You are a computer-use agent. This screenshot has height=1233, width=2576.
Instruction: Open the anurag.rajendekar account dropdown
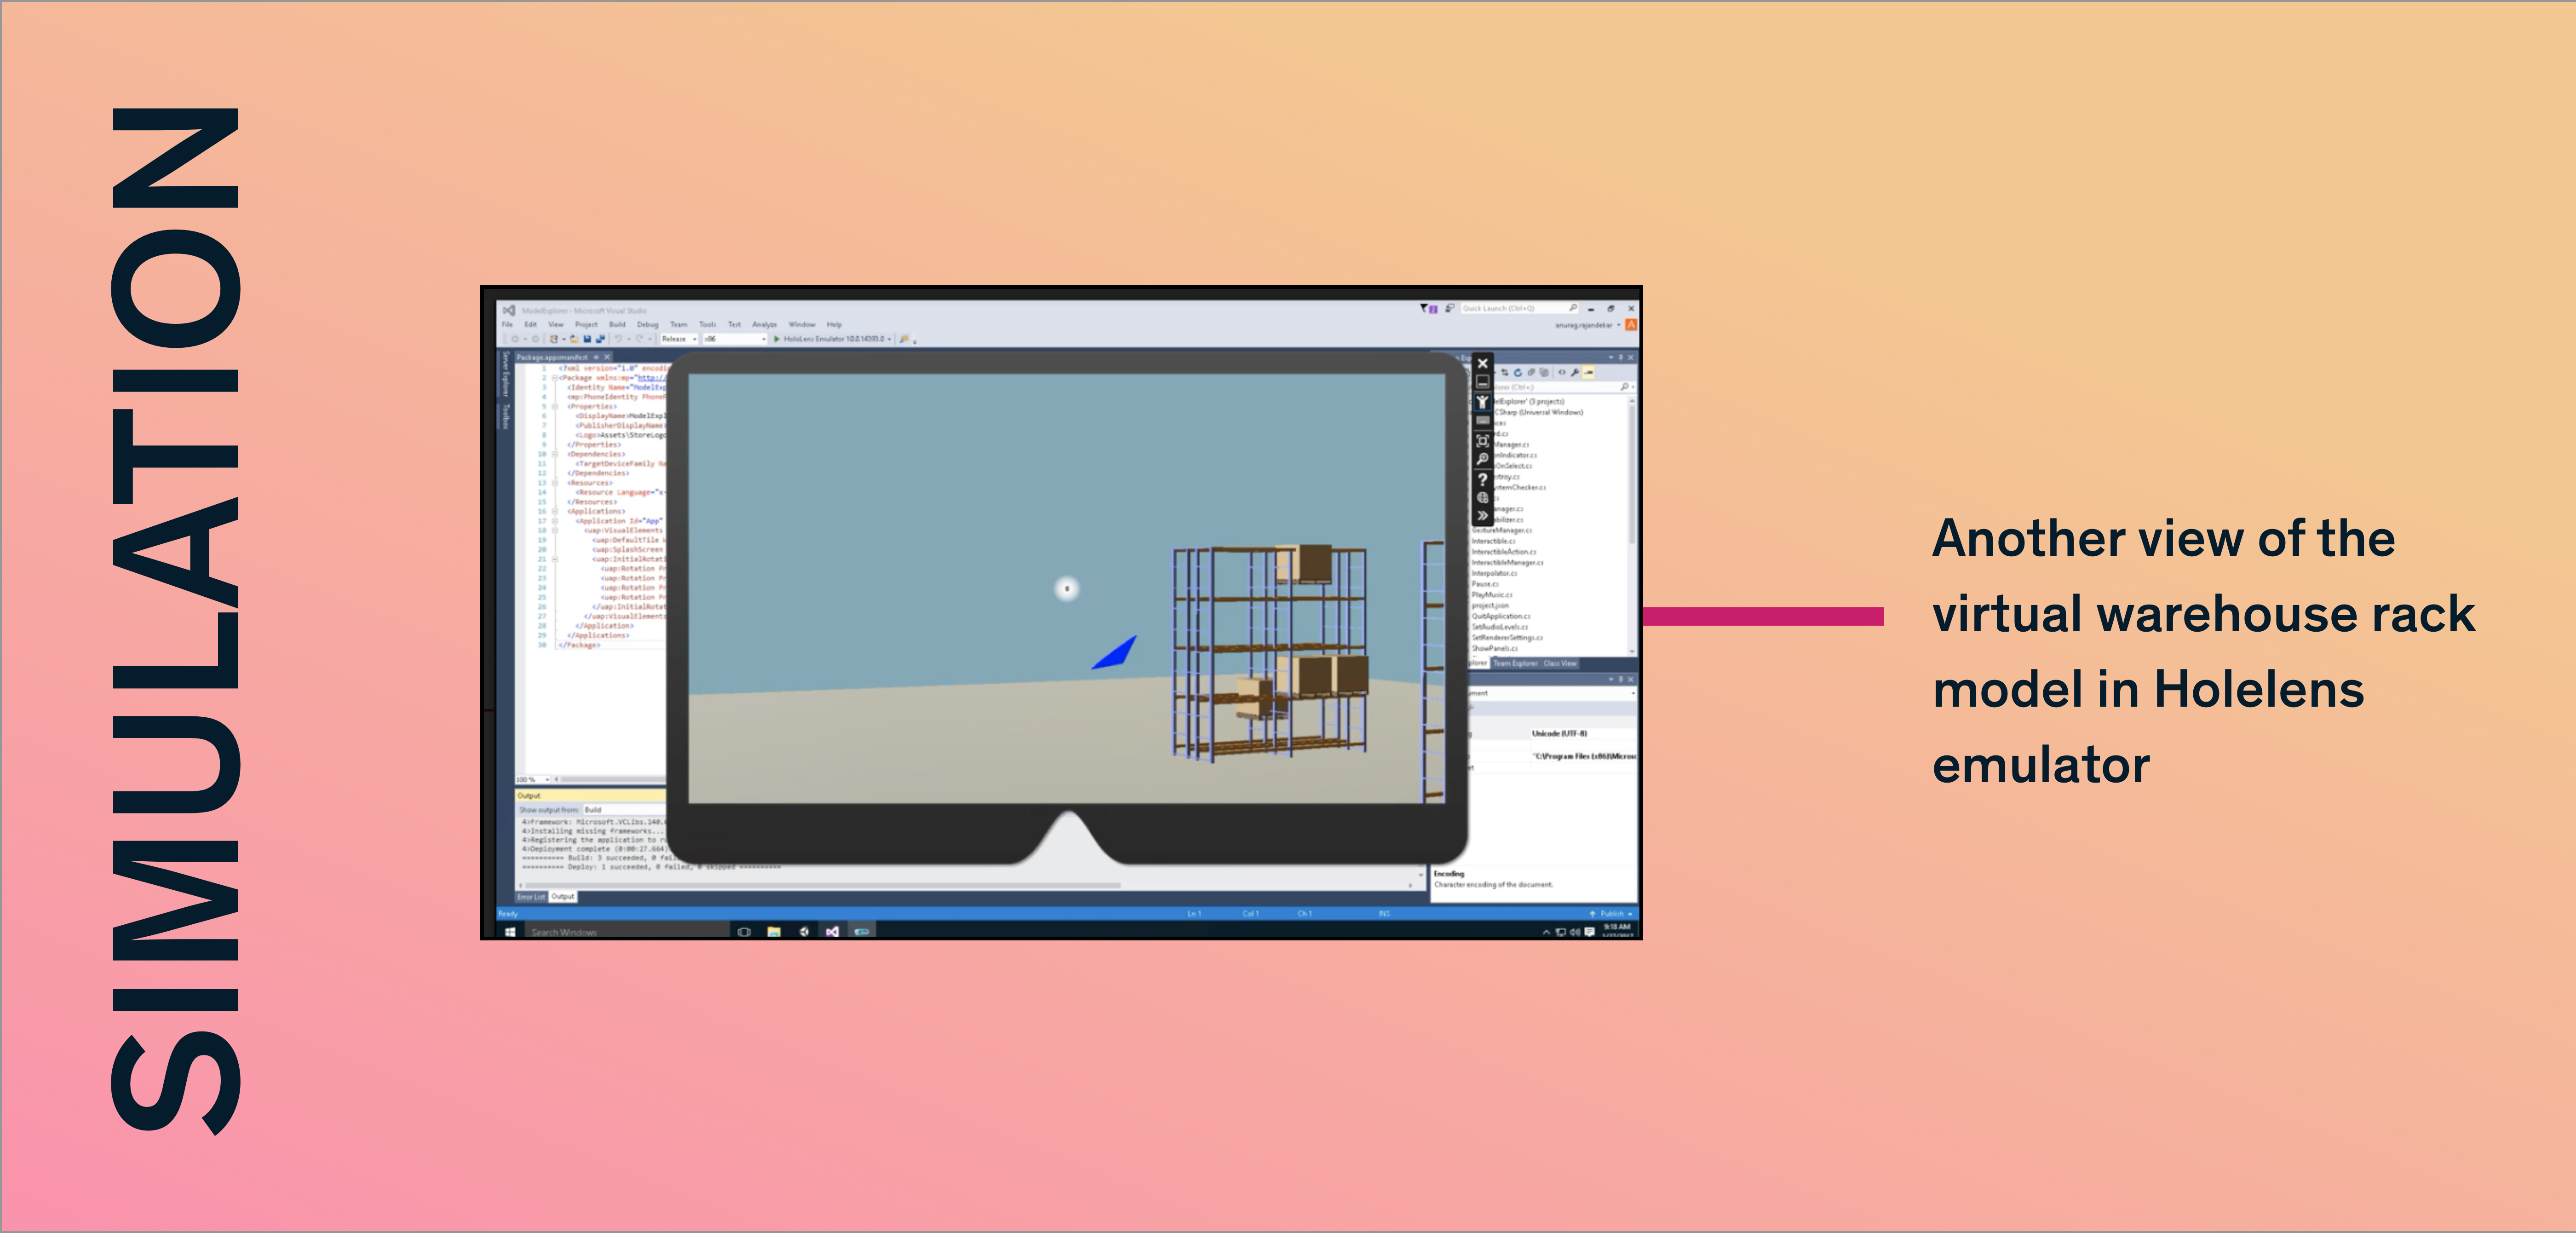point(1588,325)
